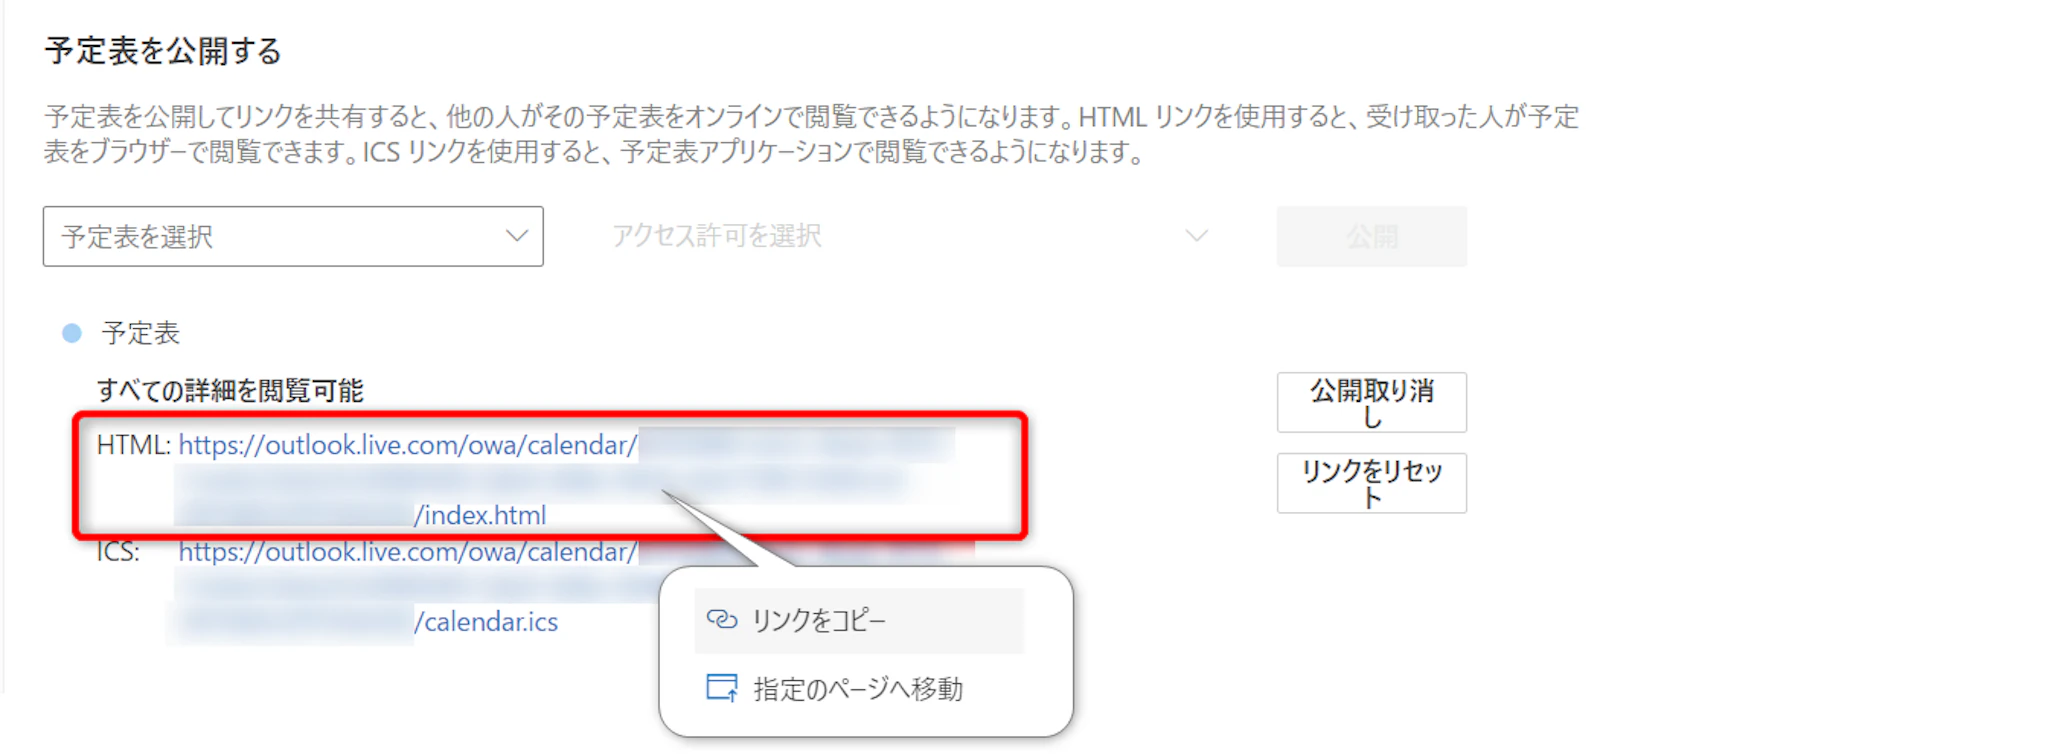The image size is (2048, 756).
Task: Click the 公開取り消し unpublish button
Action: 1371,402
